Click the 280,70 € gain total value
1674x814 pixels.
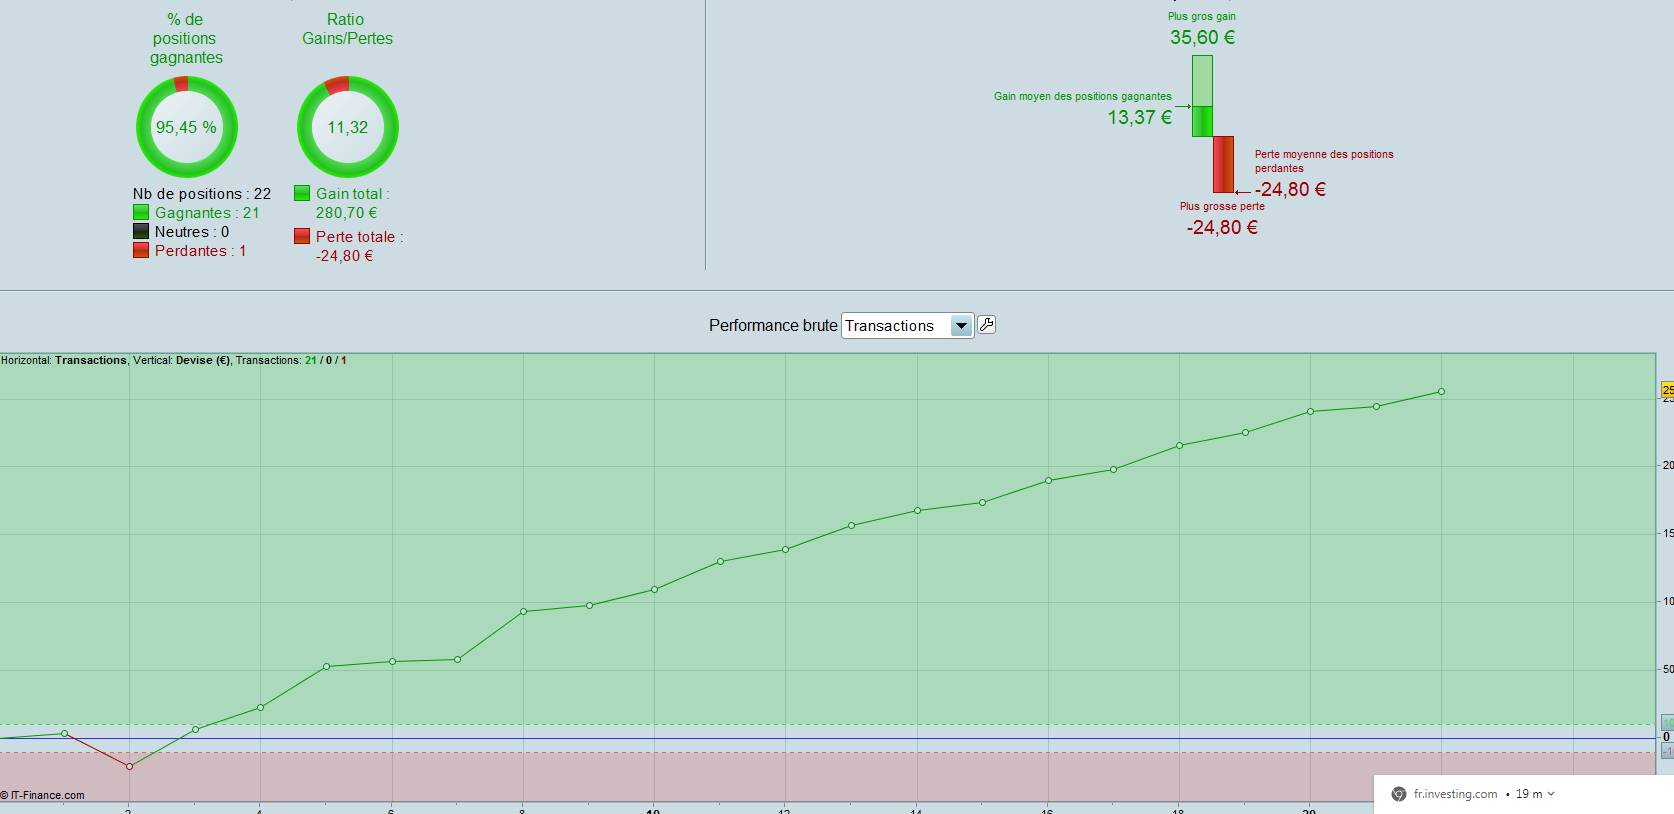[347, 213]
